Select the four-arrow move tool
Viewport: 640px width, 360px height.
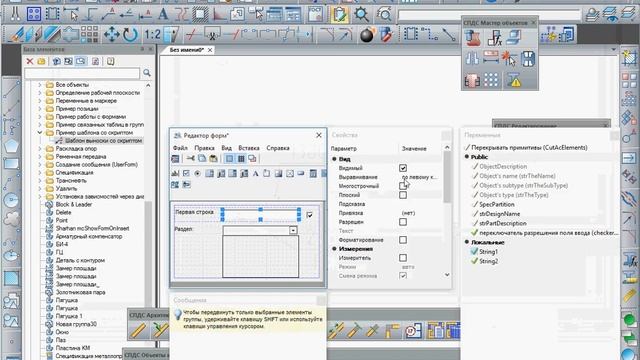[x=111, y=34]
